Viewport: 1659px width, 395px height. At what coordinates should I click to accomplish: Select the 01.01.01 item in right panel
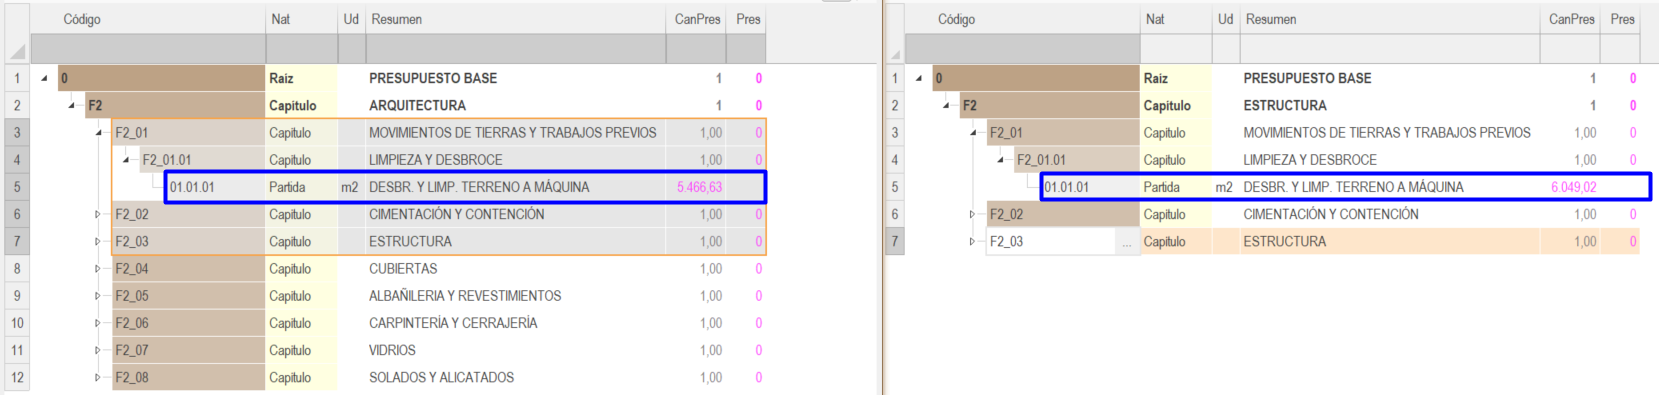[x=1066, y=187]
